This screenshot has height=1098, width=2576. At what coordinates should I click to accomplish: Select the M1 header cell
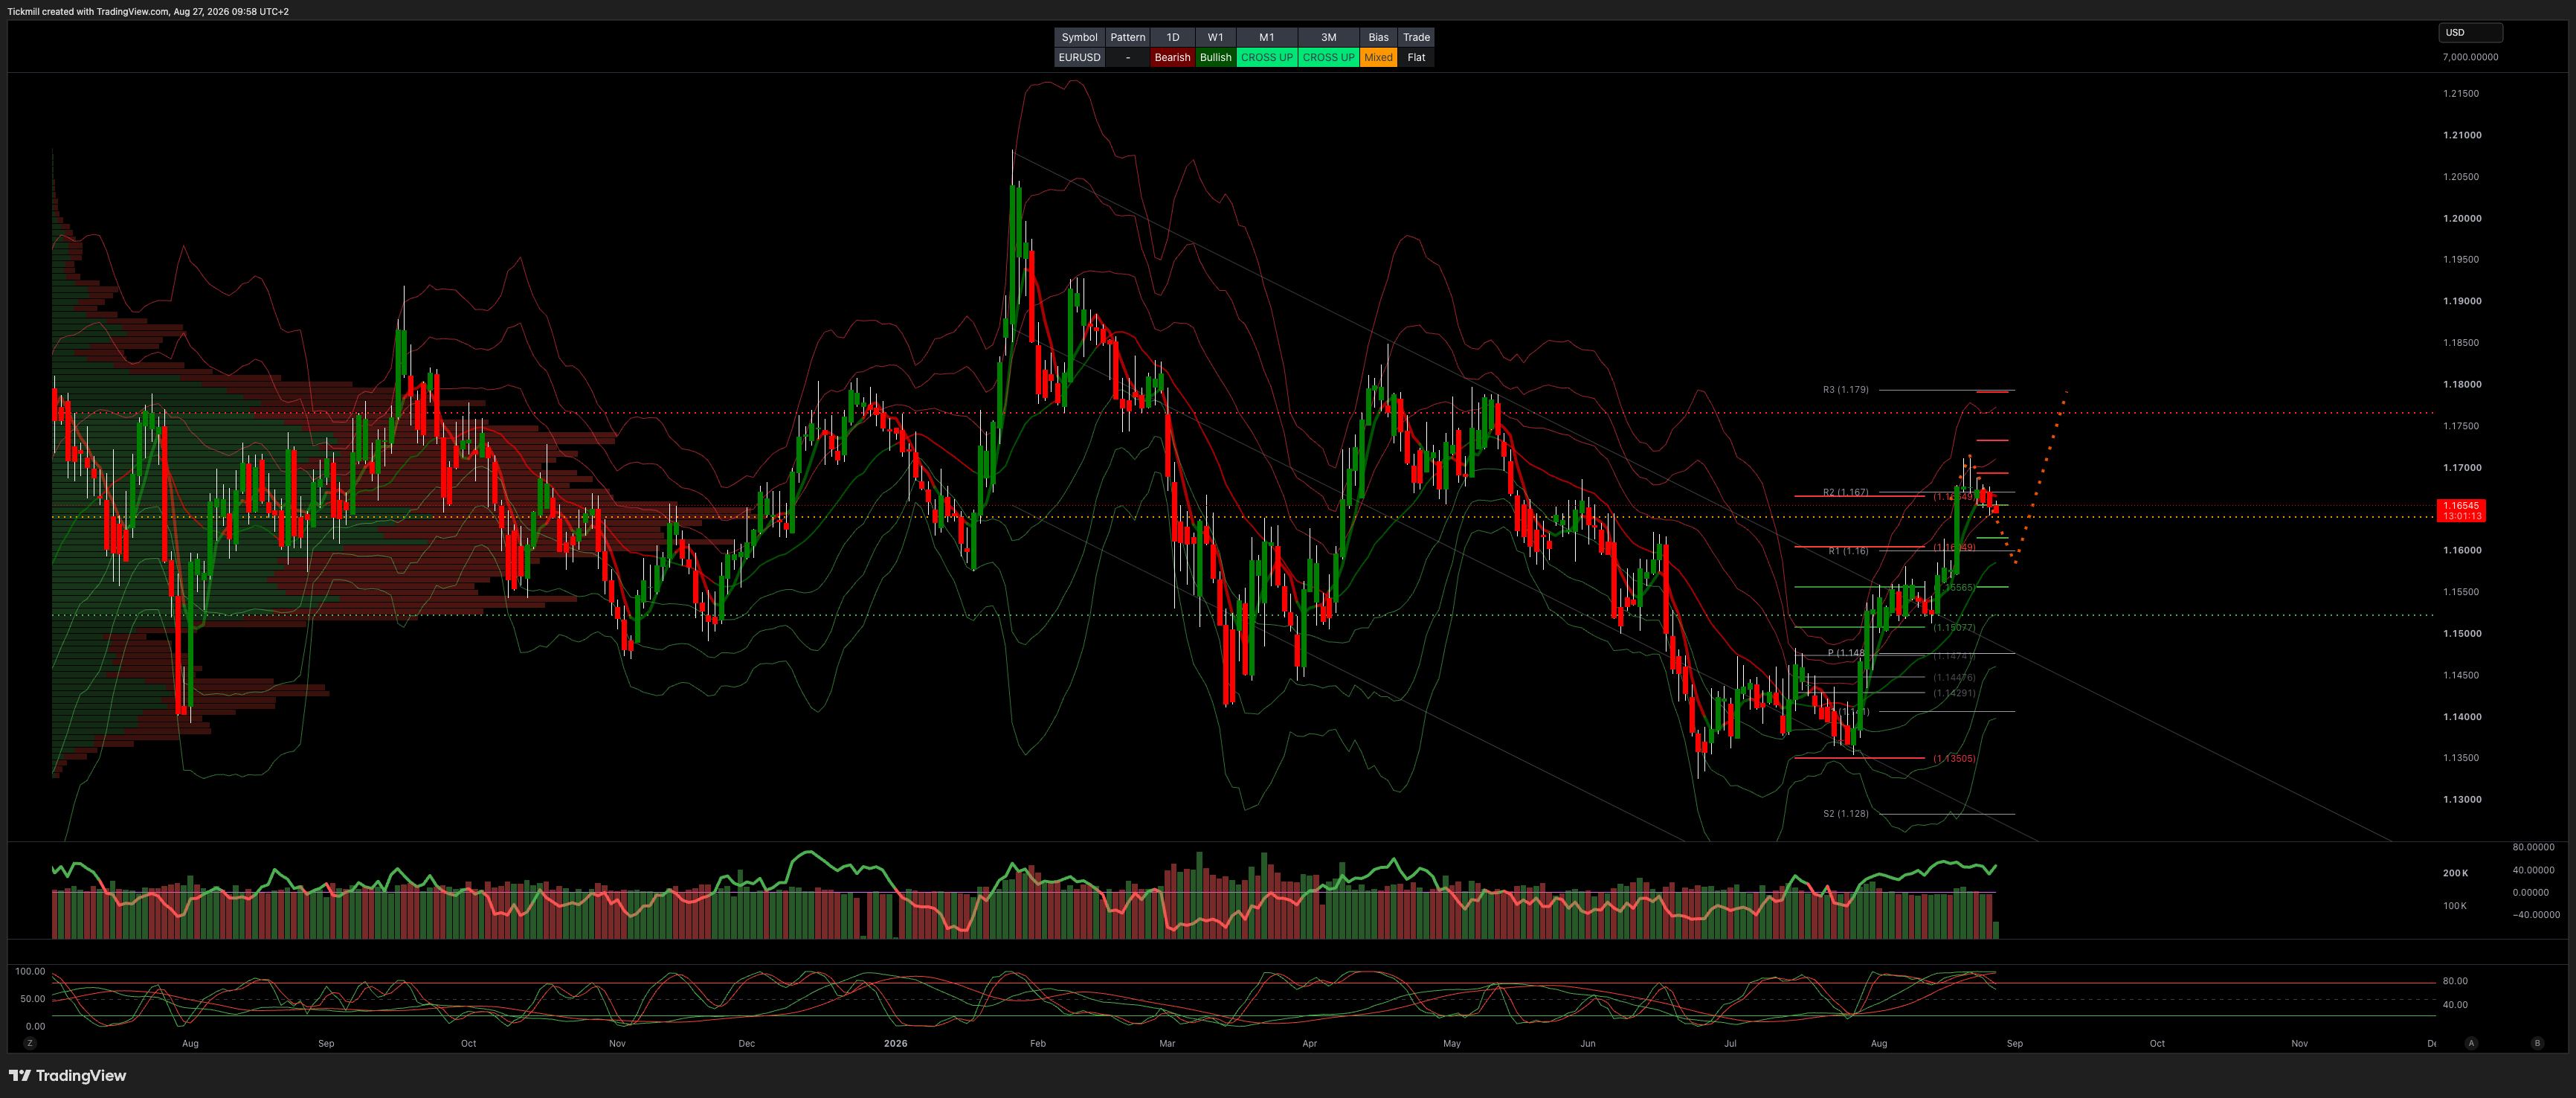coord(1267,37)
